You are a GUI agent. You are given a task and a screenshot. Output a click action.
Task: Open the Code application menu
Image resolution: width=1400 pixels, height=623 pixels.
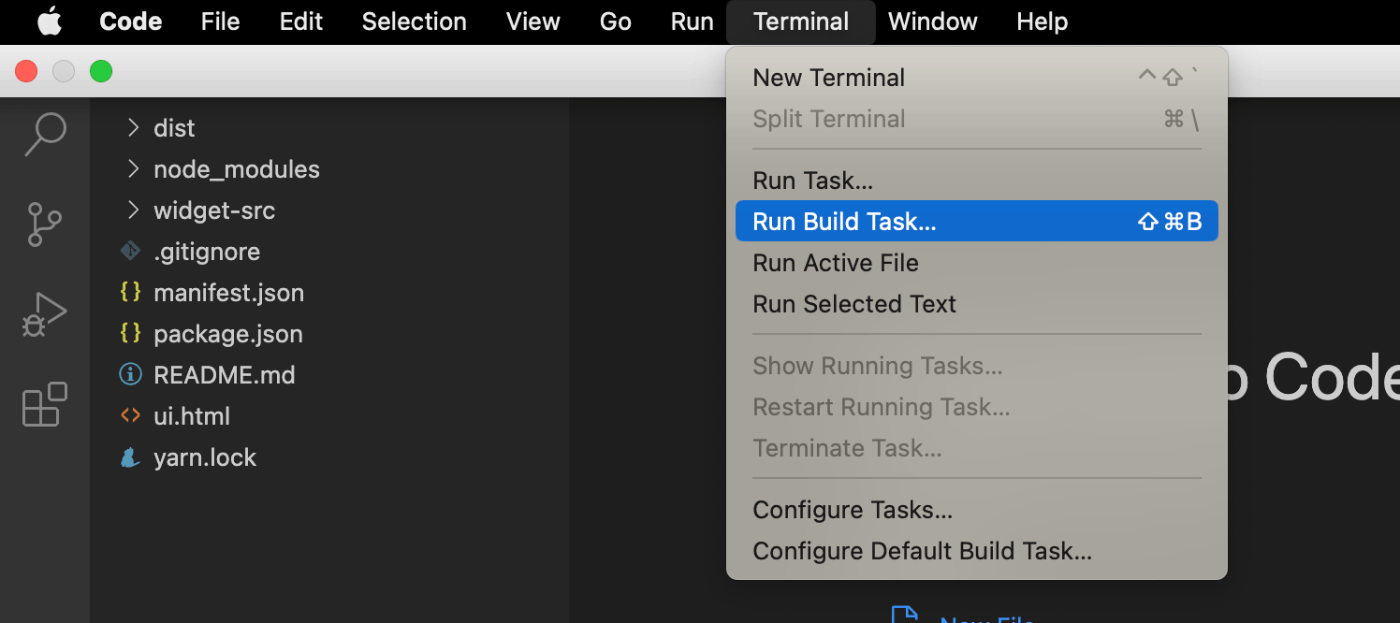[x=131, y=21]
